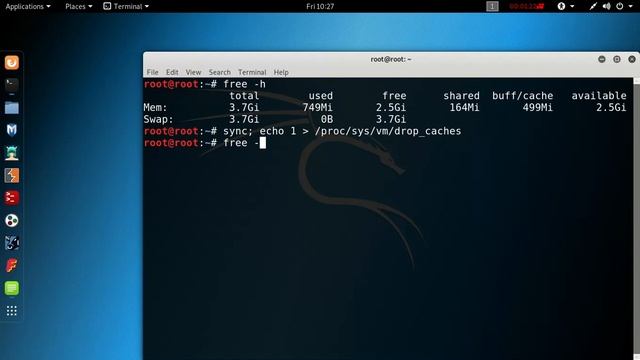The image size is (640, 360).
Task: Open the red Maltego dock icon
Action: (12, 198)
